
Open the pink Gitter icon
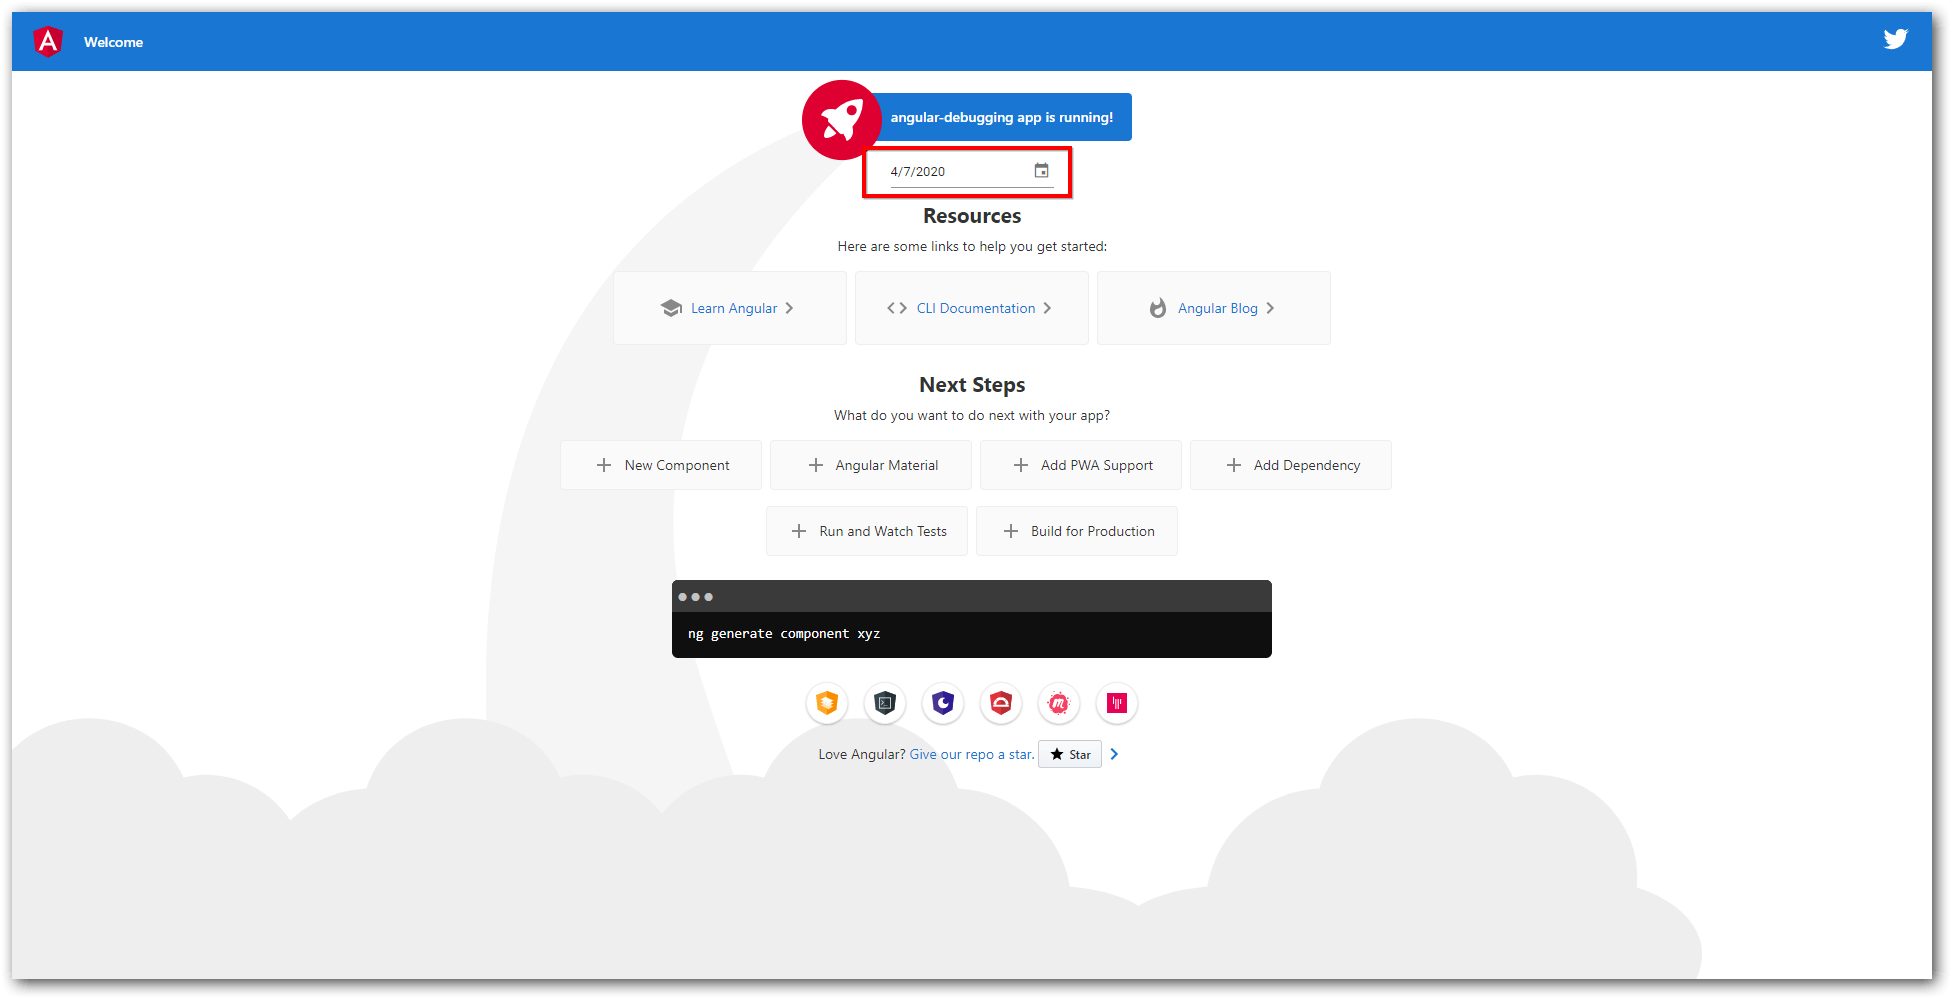(x=1117, y=703)
